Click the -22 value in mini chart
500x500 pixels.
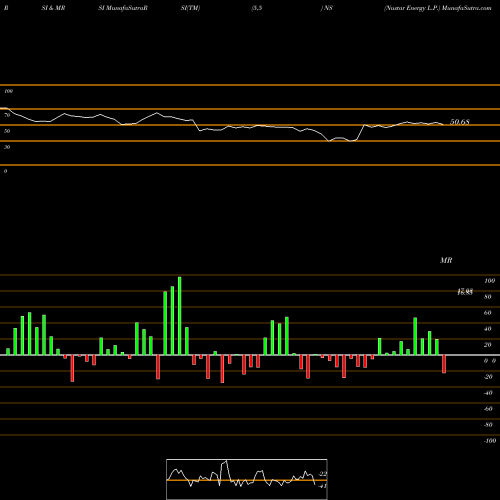pyautogui.click(x=323, y=474)
